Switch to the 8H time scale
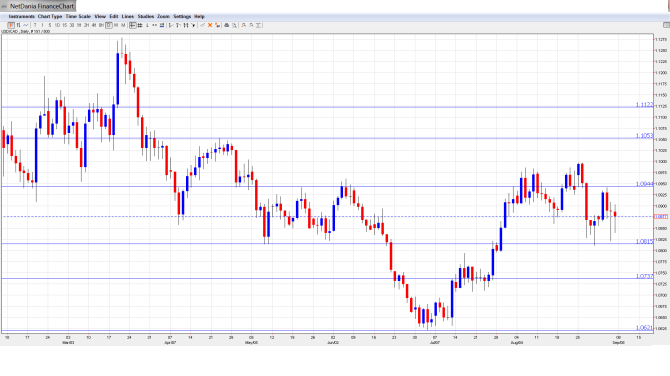The height and width of the screenshot is (376, 670). [101, 25]
